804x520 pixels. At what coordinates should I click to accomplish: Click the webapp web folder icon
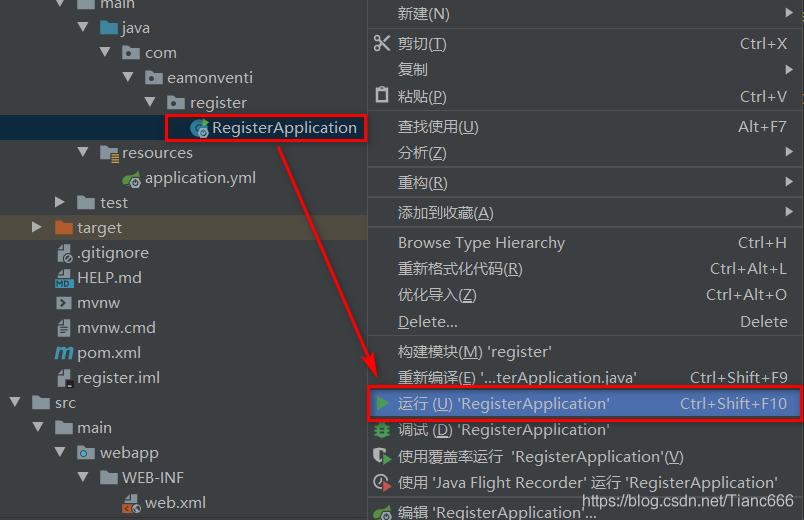(x=86, y=453)
